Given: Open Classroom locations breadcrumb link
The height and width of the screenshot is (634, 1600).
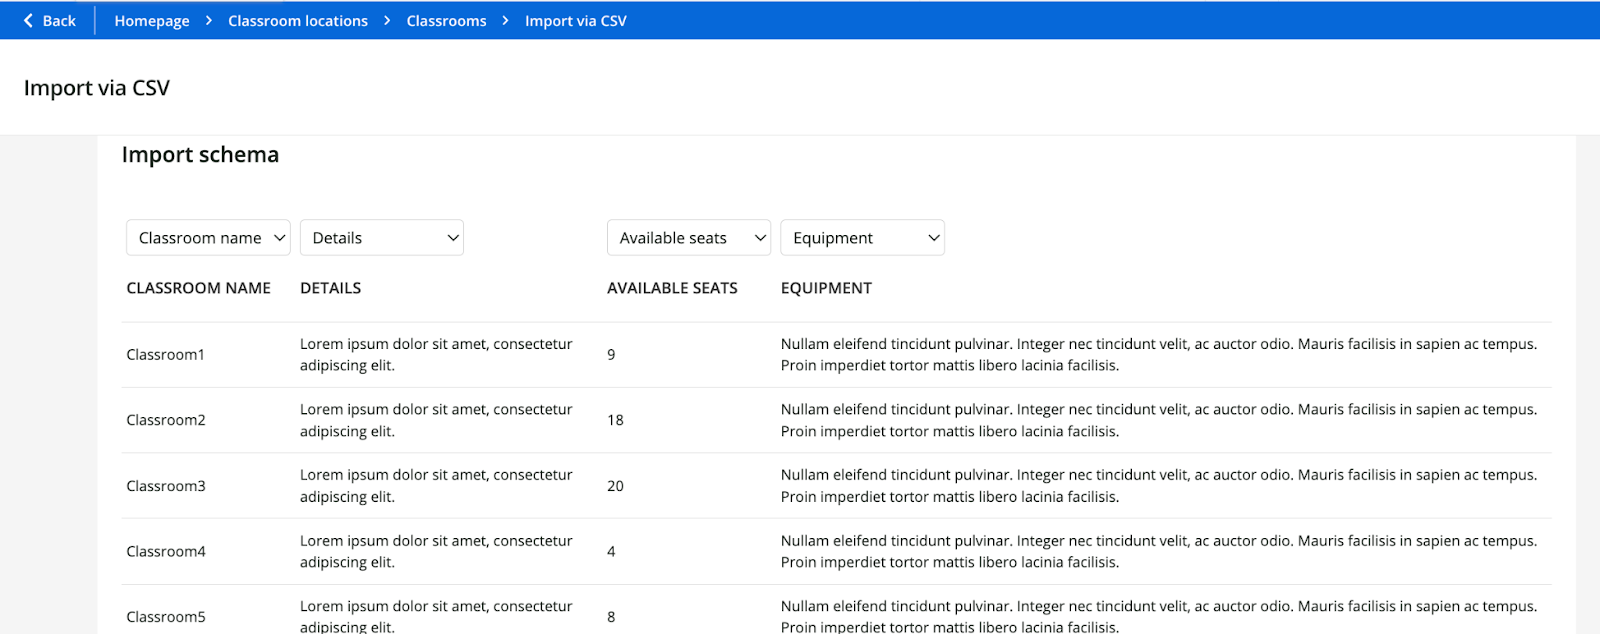Looking at the screenshot, I should tap(297, 21).
